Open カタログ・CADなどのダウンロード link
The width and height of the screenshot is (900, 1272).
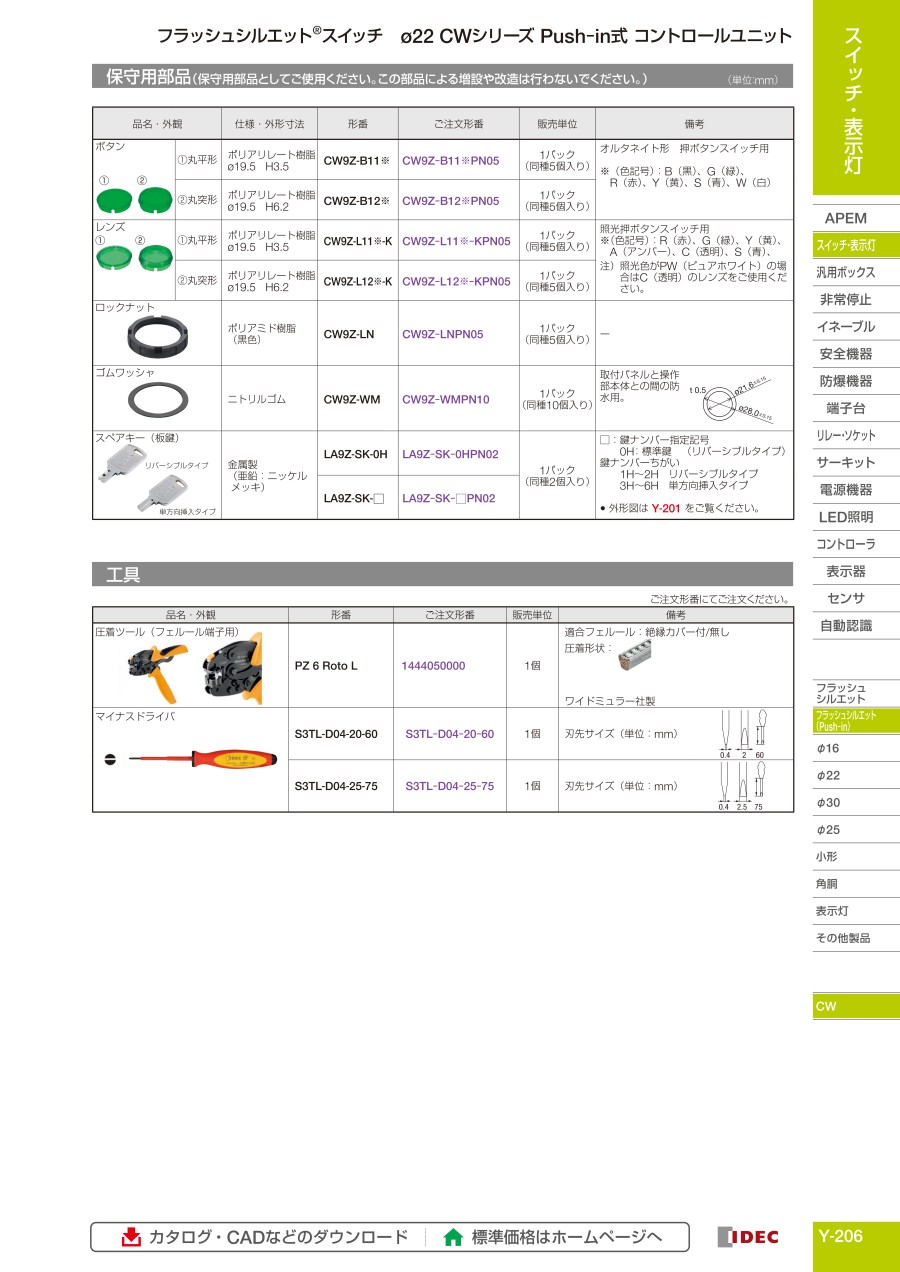(278, 1237)
